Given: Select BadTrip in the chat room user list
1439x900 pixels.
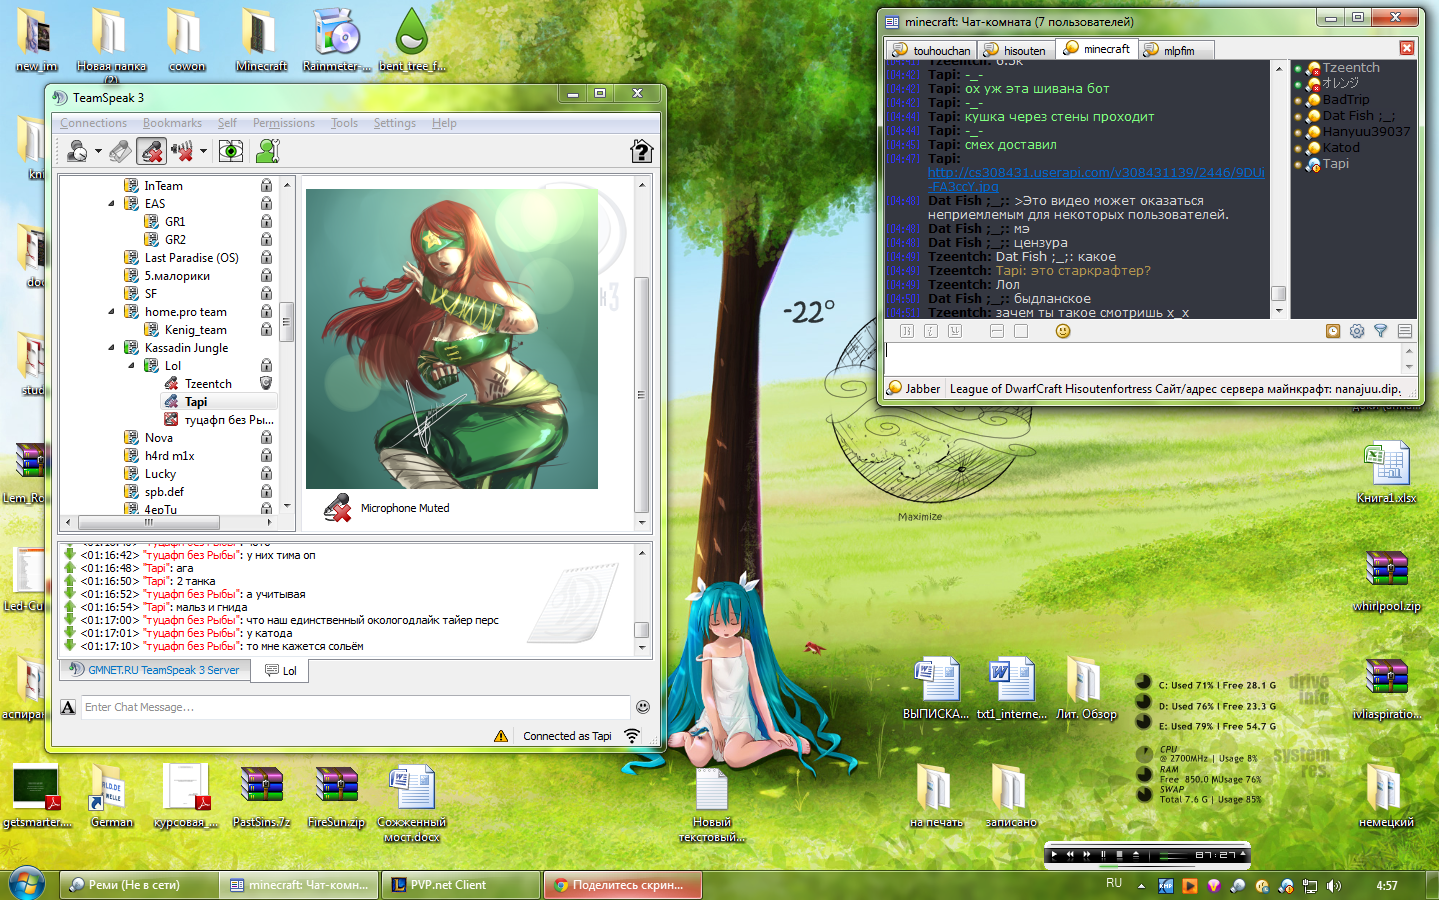Looking at the screenshot, I should pos(1345,100).
